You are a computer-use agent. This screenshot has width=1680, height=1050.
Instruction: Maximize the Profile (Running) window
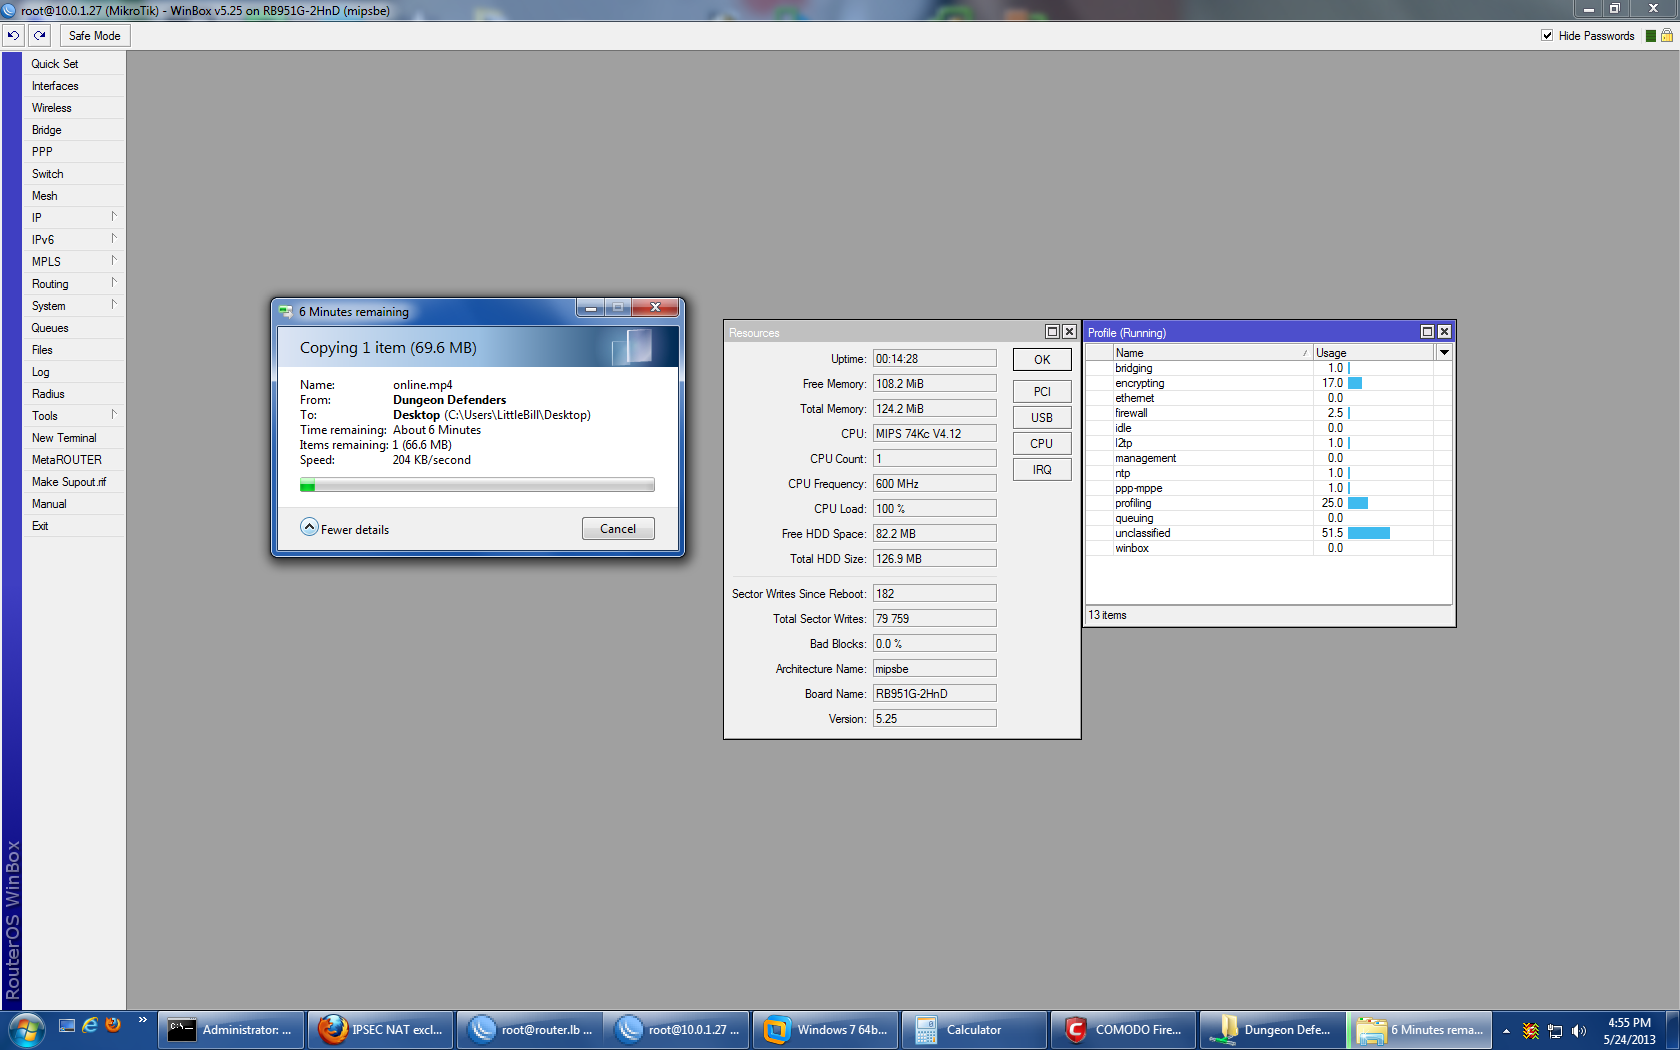pos(1427,332)
